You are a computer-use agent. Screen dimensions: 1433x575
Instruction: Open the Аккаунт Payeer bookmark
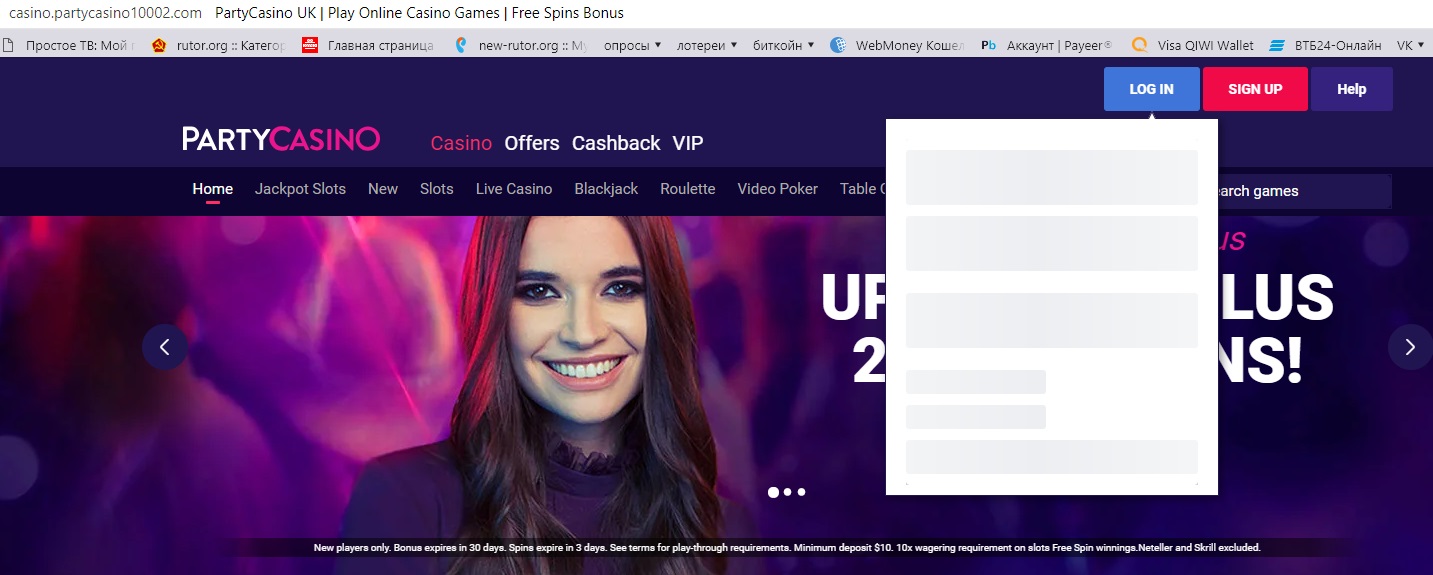coord(1047,45)
